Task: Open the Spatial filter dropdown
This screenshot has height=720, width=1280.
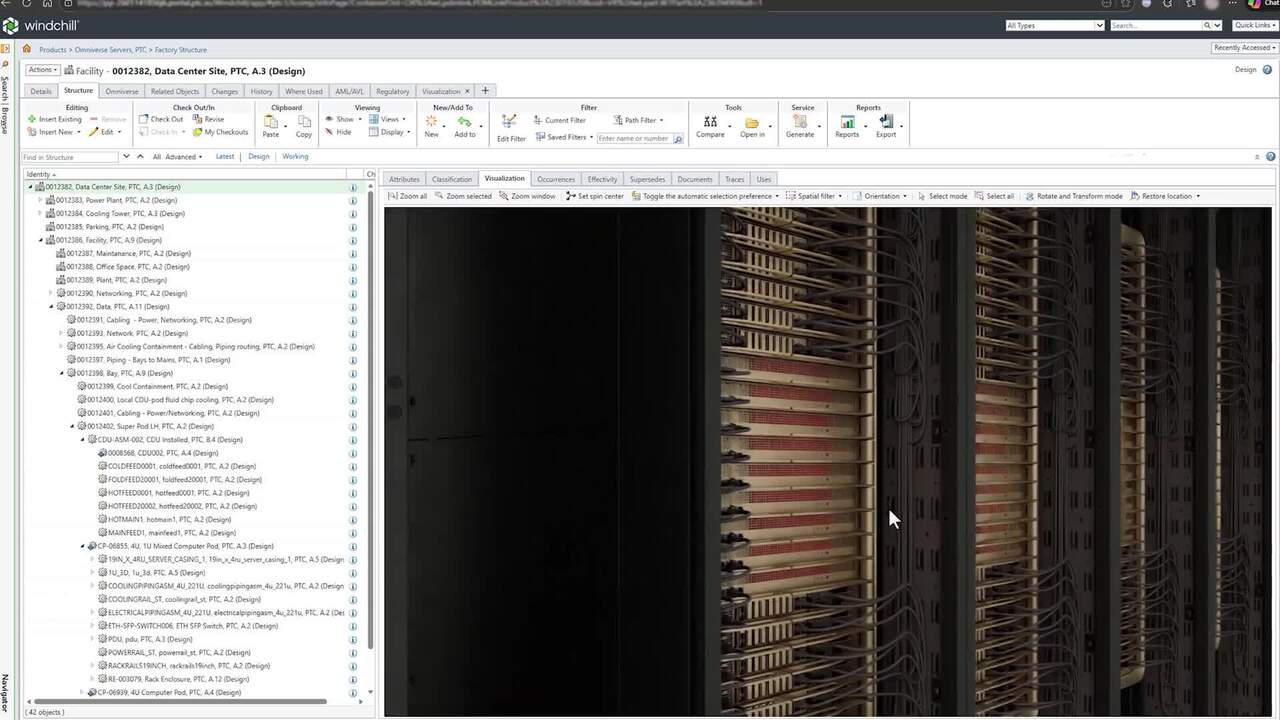Action: [814, 196]
